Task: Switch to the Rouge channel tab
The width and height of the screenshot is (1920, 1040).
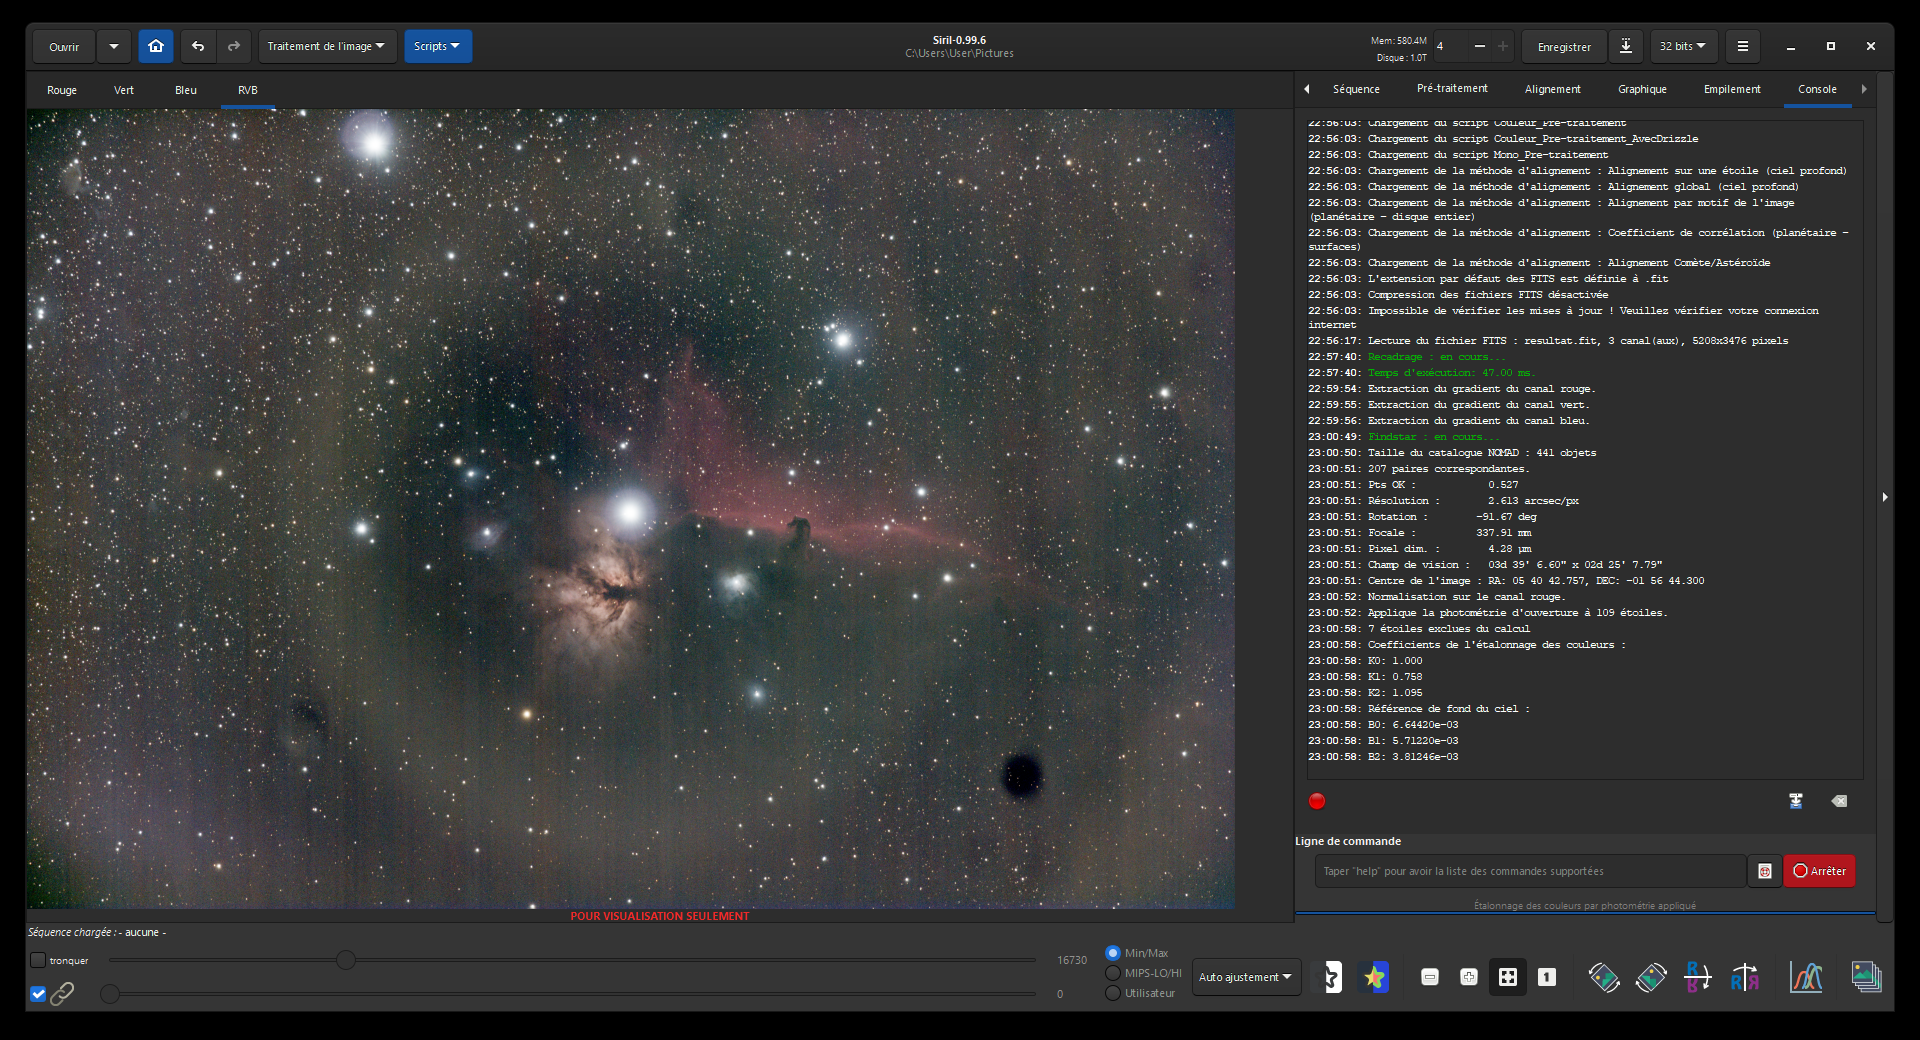Action: pos(62,90)
